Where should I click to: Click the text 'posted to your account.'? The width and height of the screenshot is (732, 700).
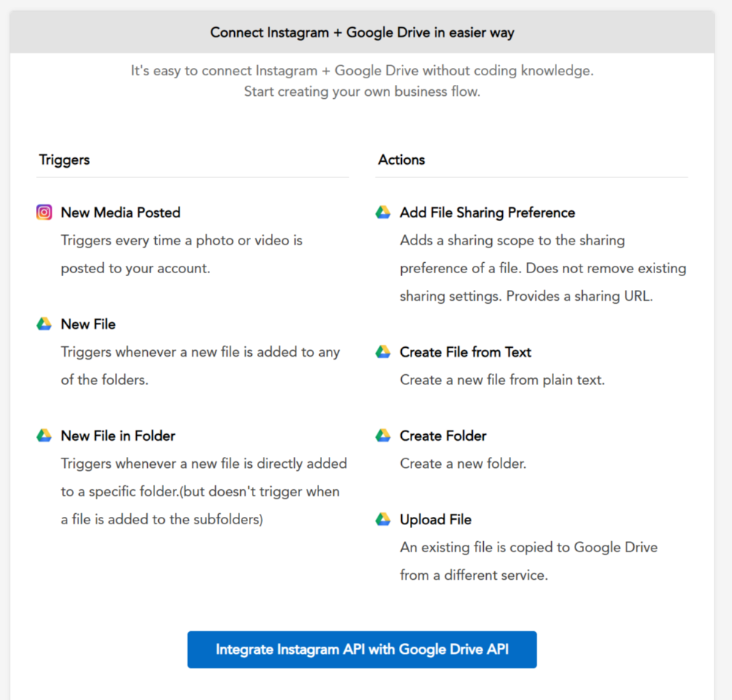coord(135,269)
